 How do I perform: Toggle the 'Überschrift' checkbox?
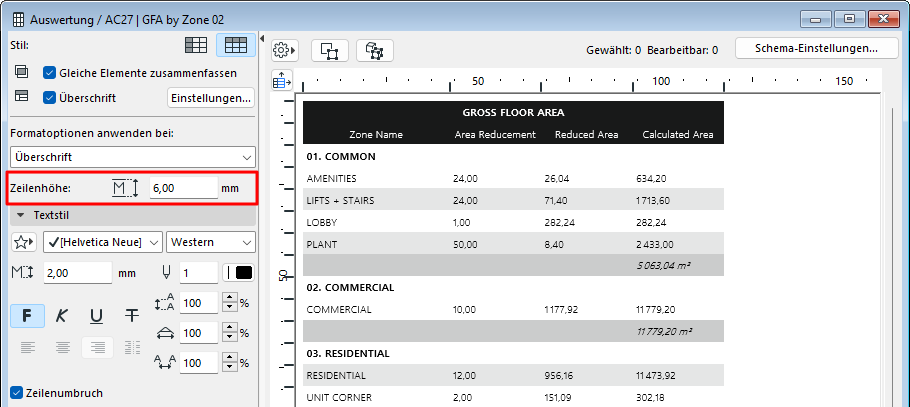coord(50,97)
